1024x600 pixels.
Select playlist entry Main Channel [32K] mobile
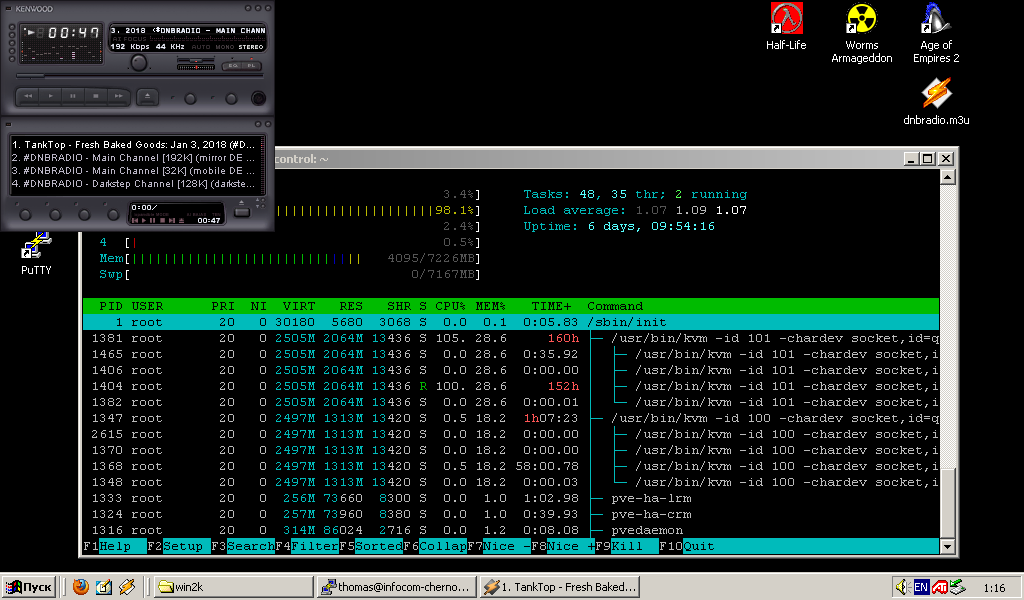pyautogui.click(x=133, y=171)
